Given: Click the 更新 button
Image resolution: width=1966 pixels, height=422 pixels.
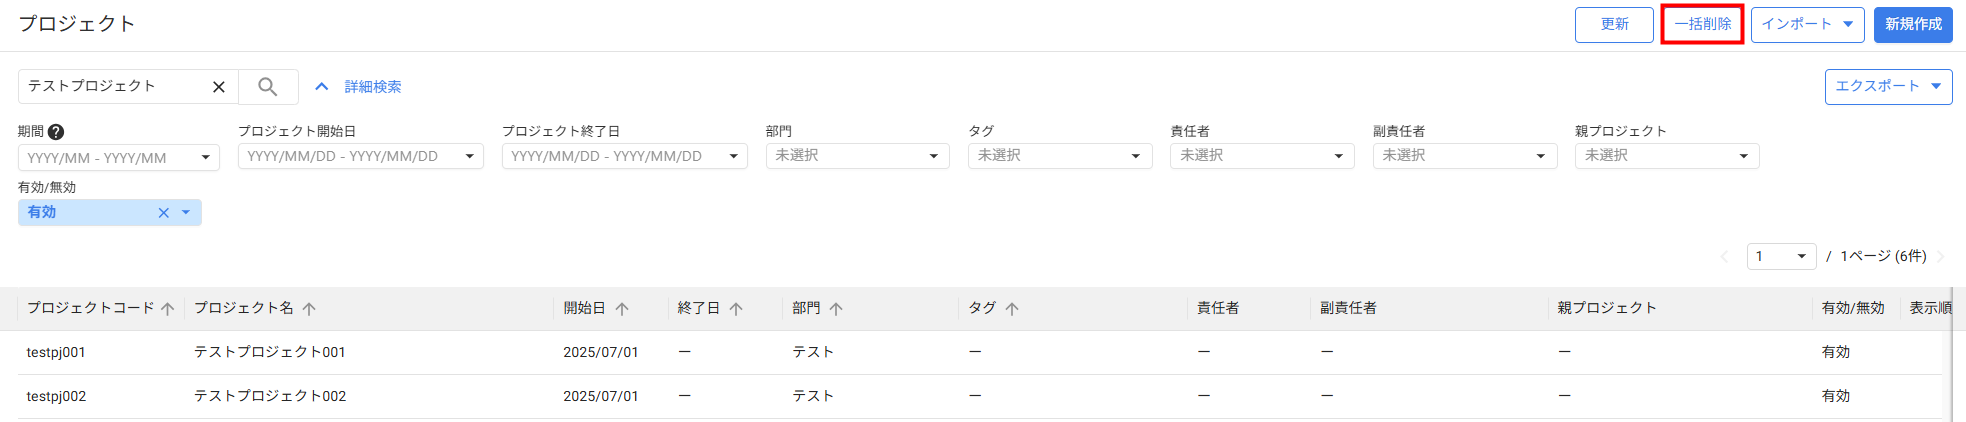Looking at the screenshot, I should click(1614, 24).
